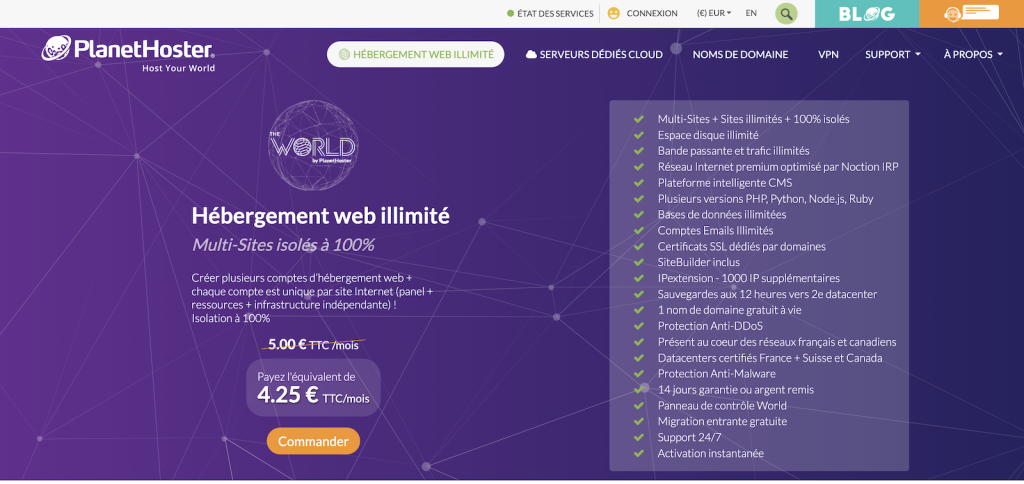This screenshot has width=1024, height=484.
Task: Click checkmark beside Multi-Sites + Sites illimités
Action: [x=639, y=119]
